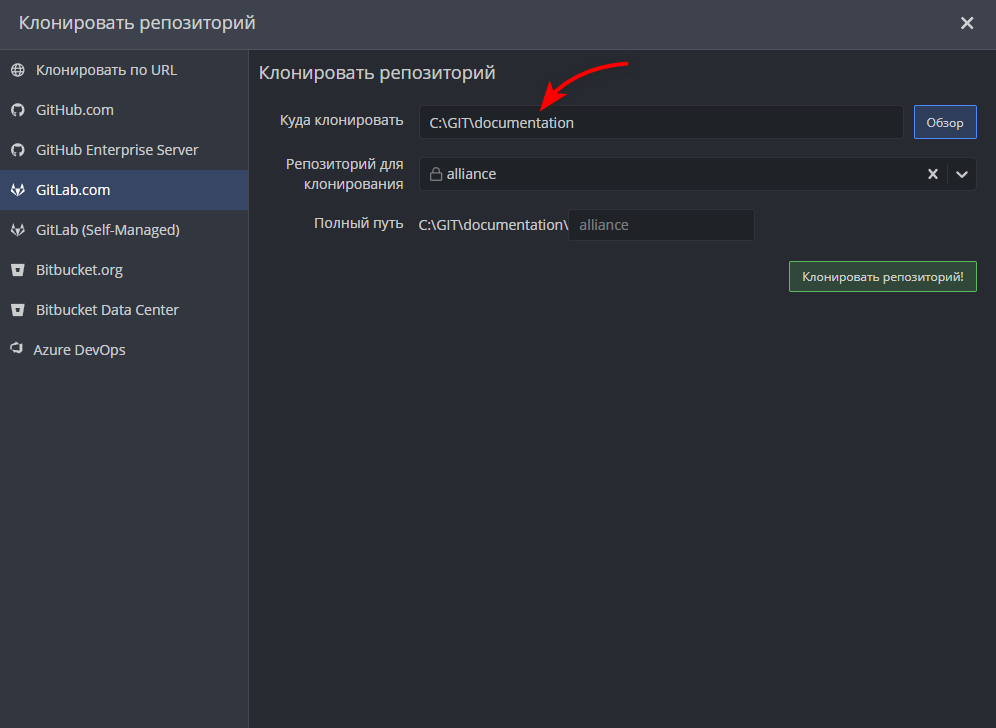Select the Azure DevOps icon
This screenshot has width=996, height=728.
[16, 349]
